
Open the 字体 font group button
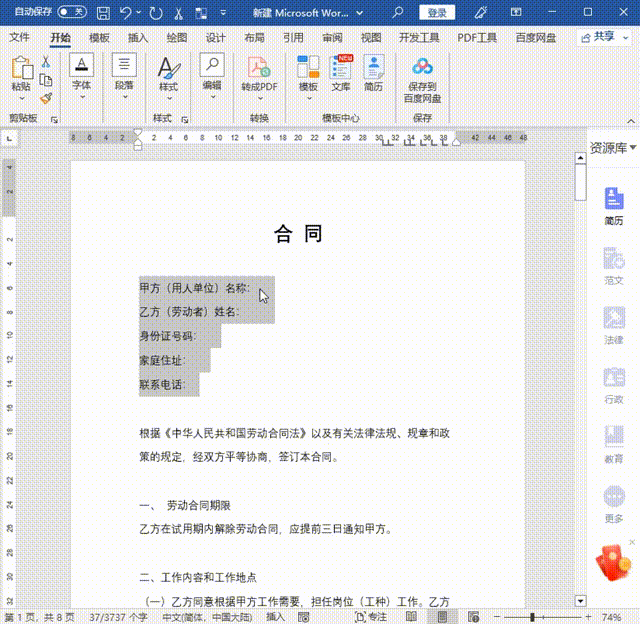pos(82,77)
